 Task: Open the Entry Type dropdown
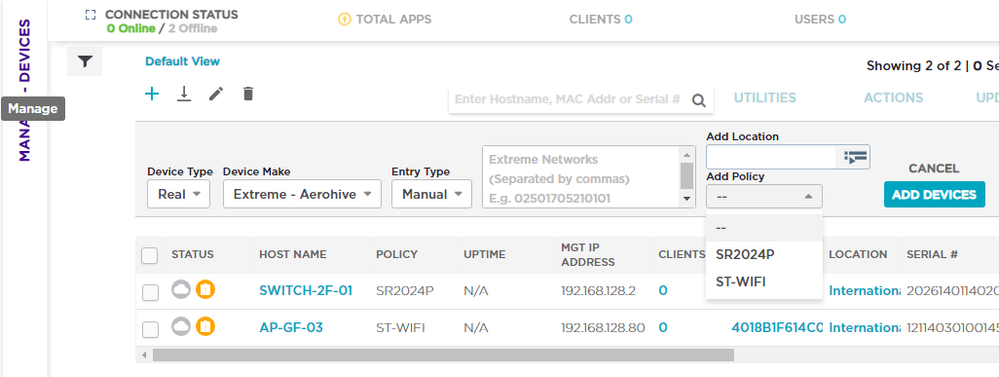431,194
